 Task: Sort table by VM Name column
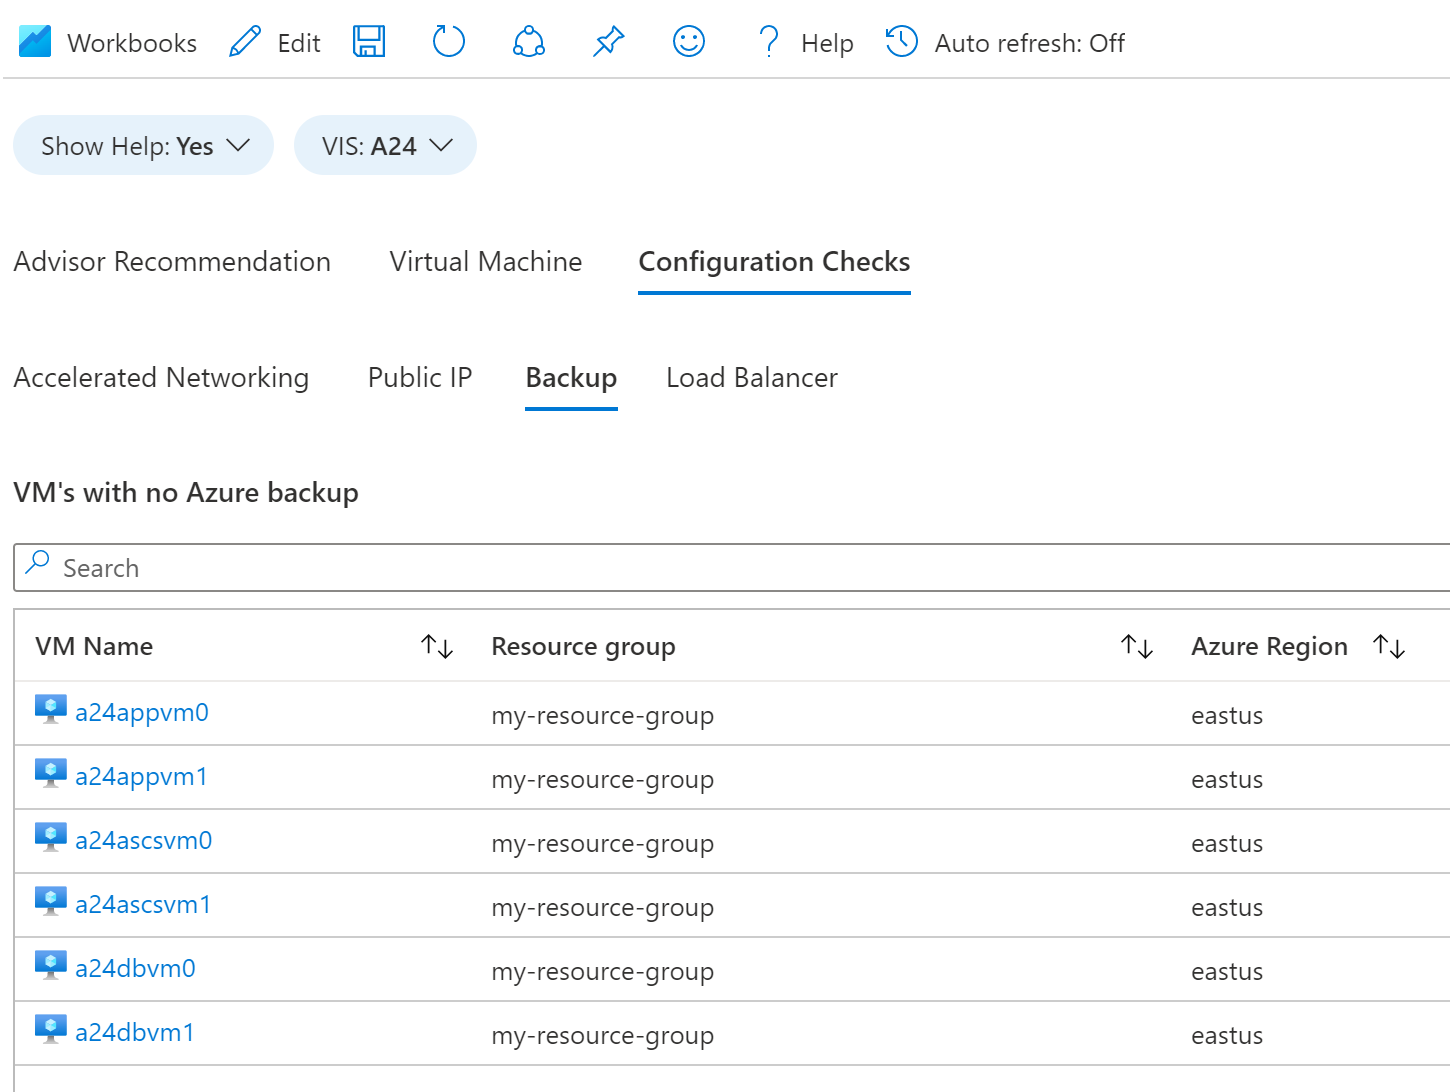click(x=437, y=646)
